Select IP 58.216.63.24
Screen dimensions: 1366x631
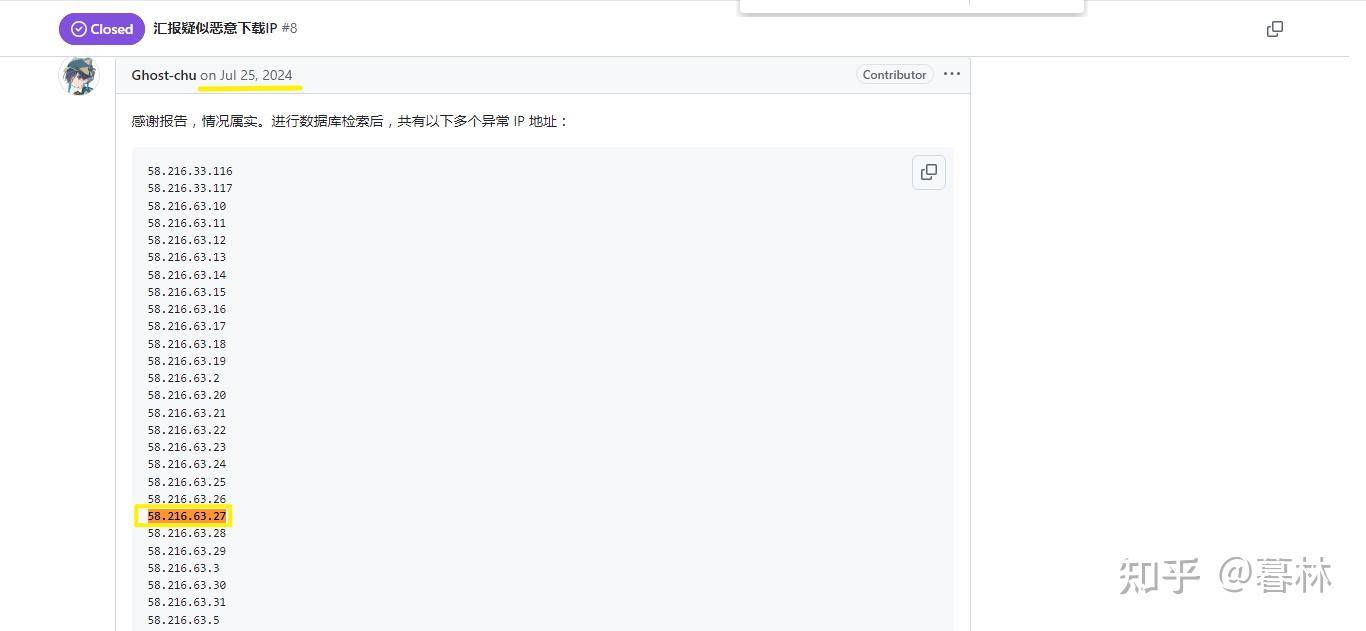pyautogui.click(x=187, y=464)
